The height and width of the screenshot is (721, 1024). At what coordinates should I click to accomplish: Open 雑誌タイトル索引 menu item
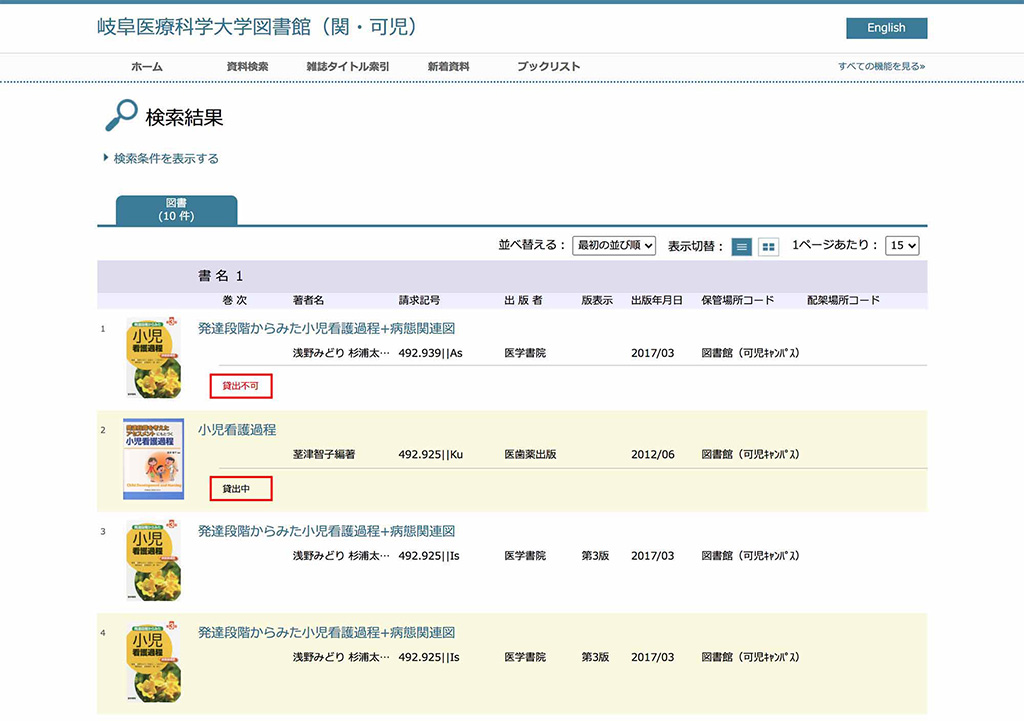[x=347, y=67]
